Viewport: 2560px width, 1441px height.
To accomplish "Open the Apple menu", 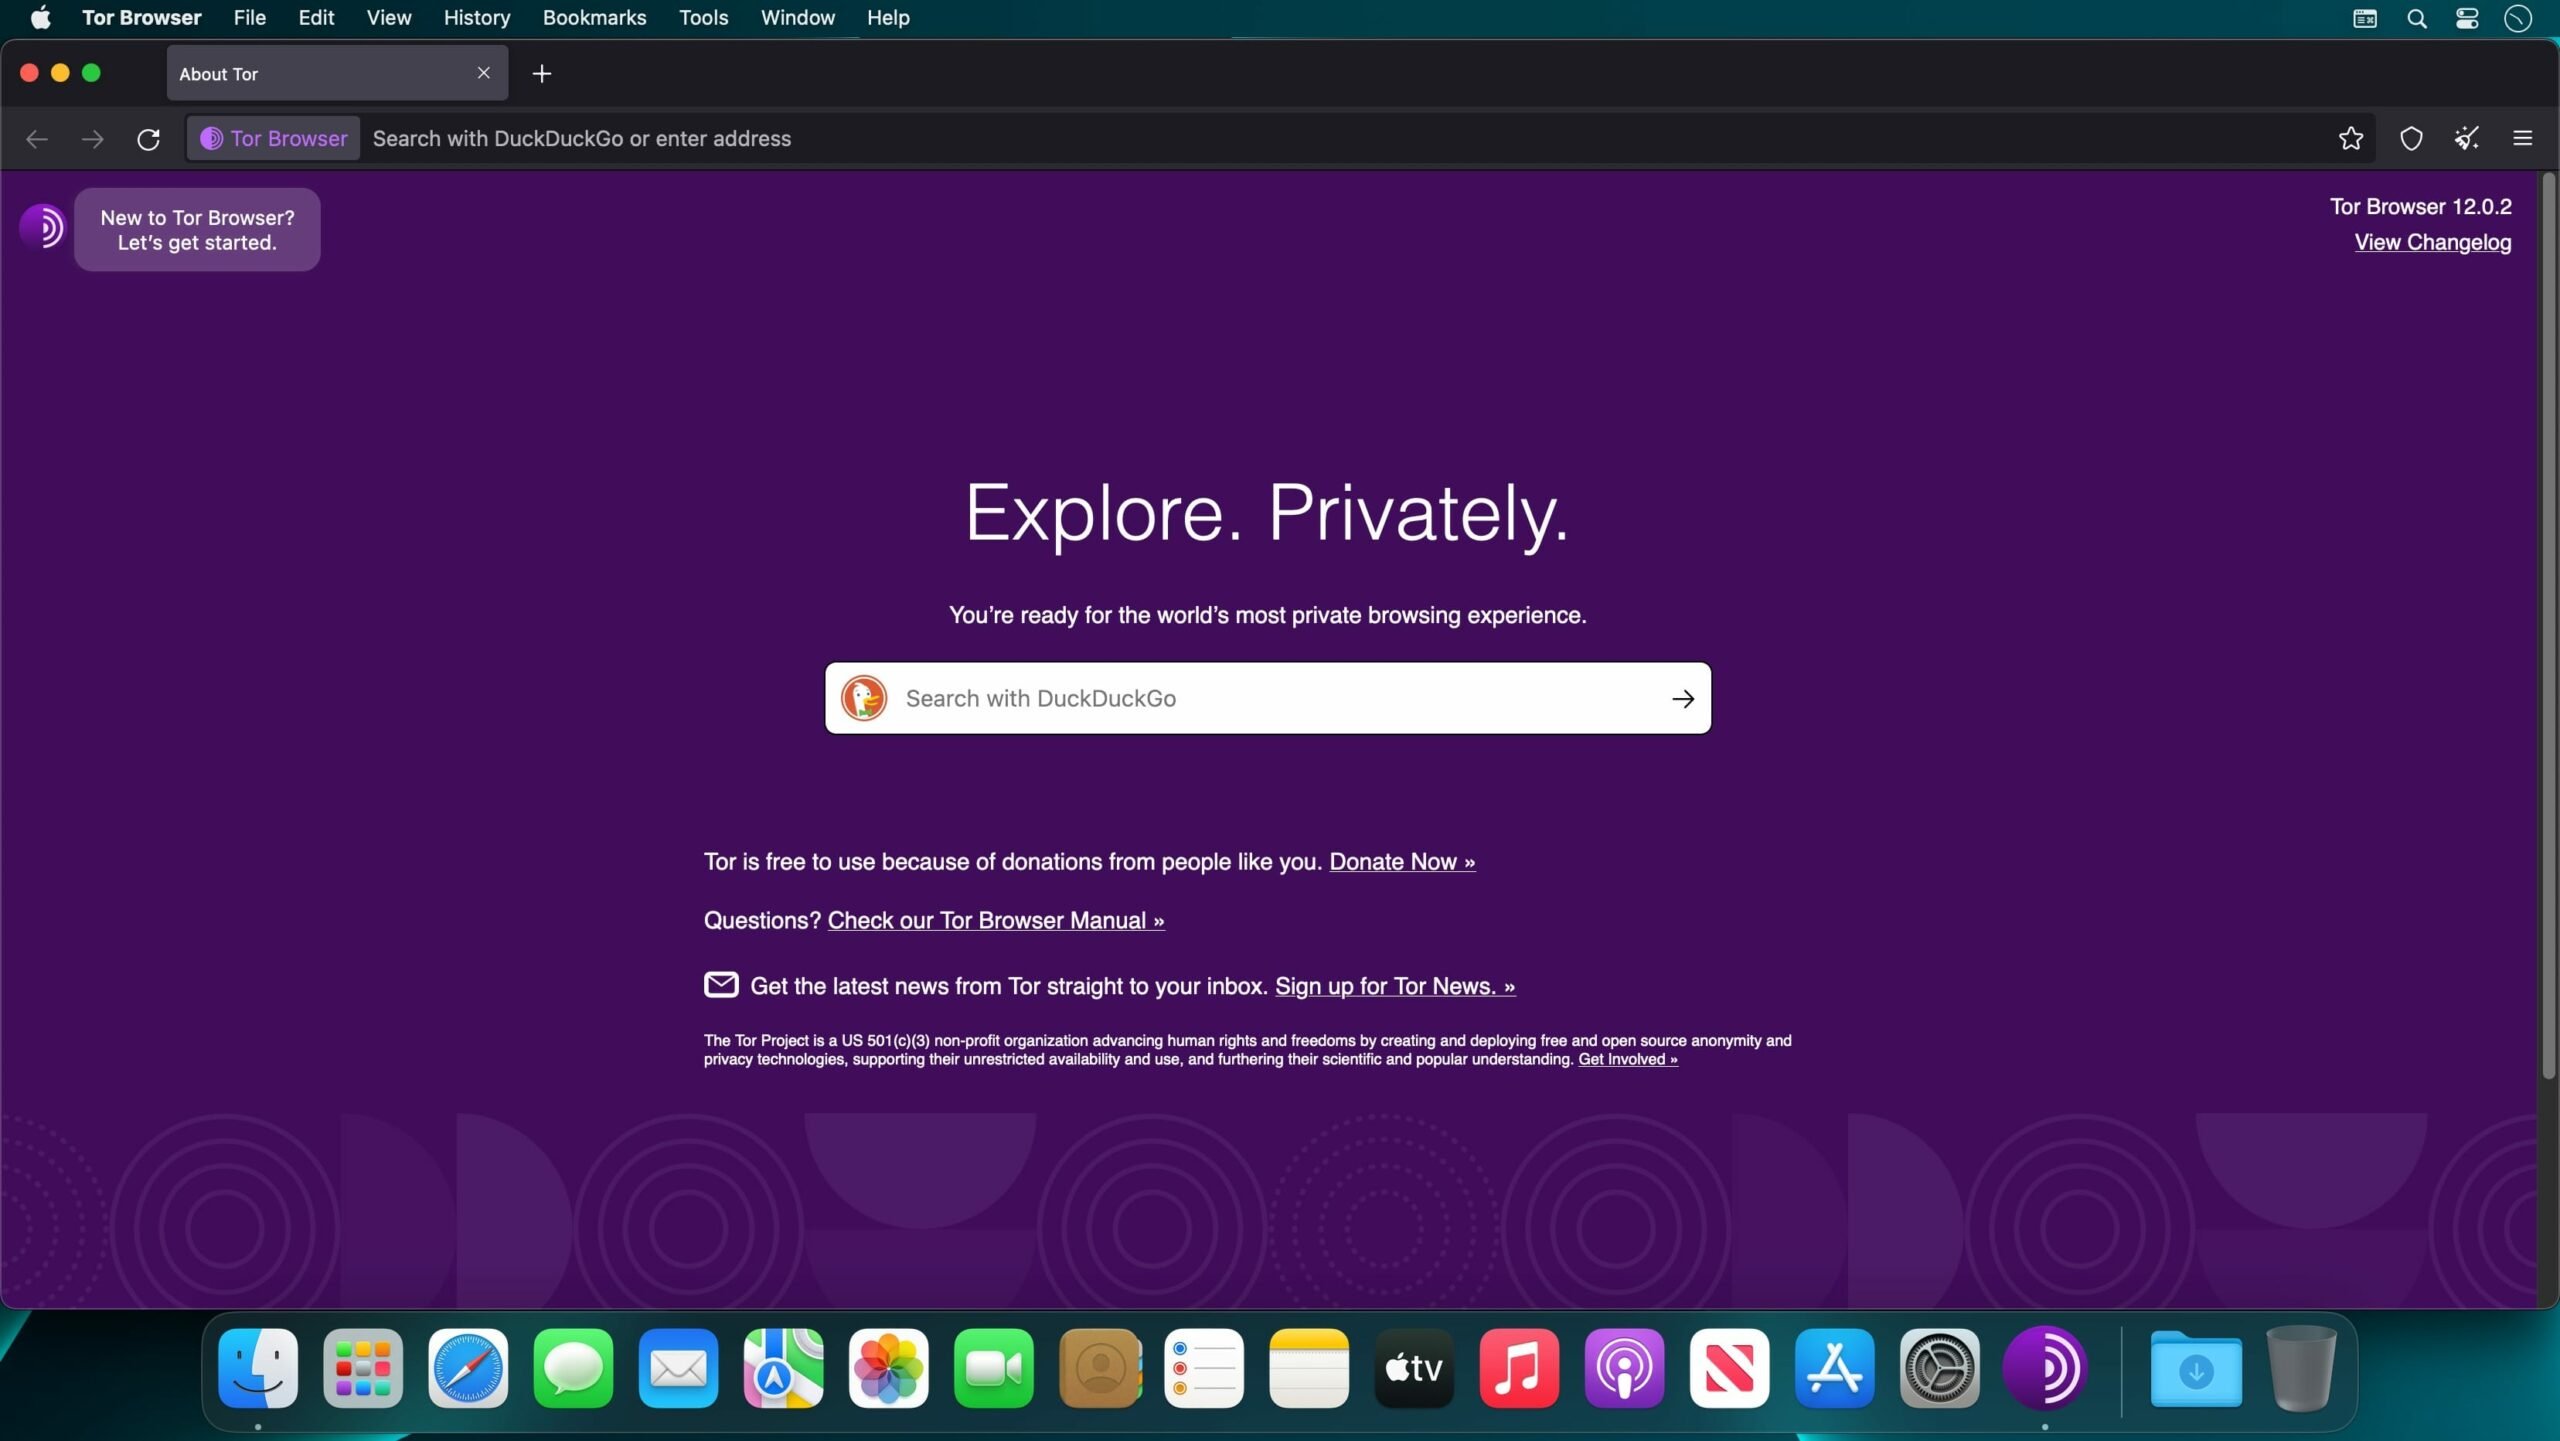I will click(40, 18).
